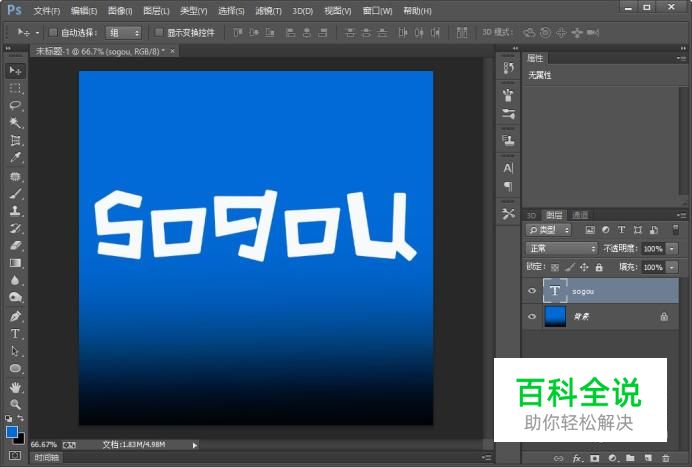
Task: Click the zoom percentage field in status bar
Action: pyautogui.click(x=44, y=444)
